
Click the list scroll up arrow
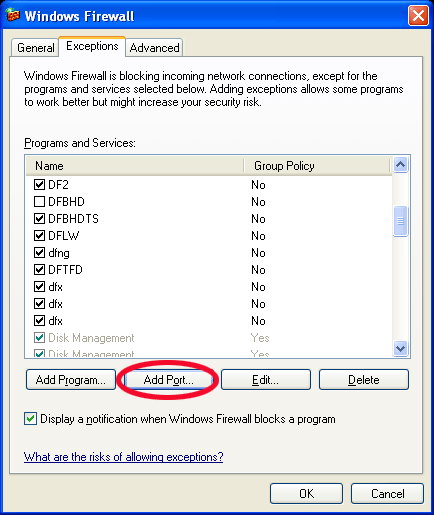pyautogui.click(x=400, y=165)
